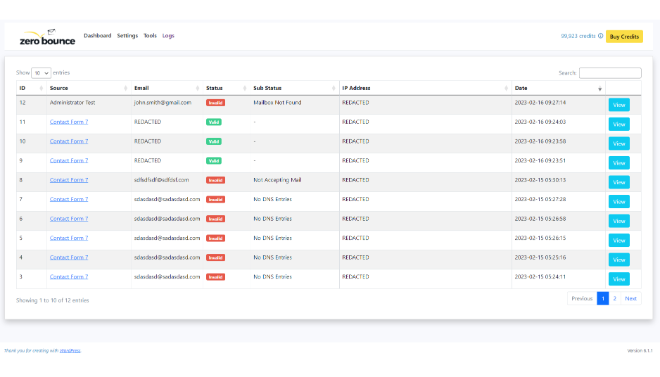This screenshot has width=660, height=377.
Task: Click the credits info icon
Action: click(x=601, y=36)
